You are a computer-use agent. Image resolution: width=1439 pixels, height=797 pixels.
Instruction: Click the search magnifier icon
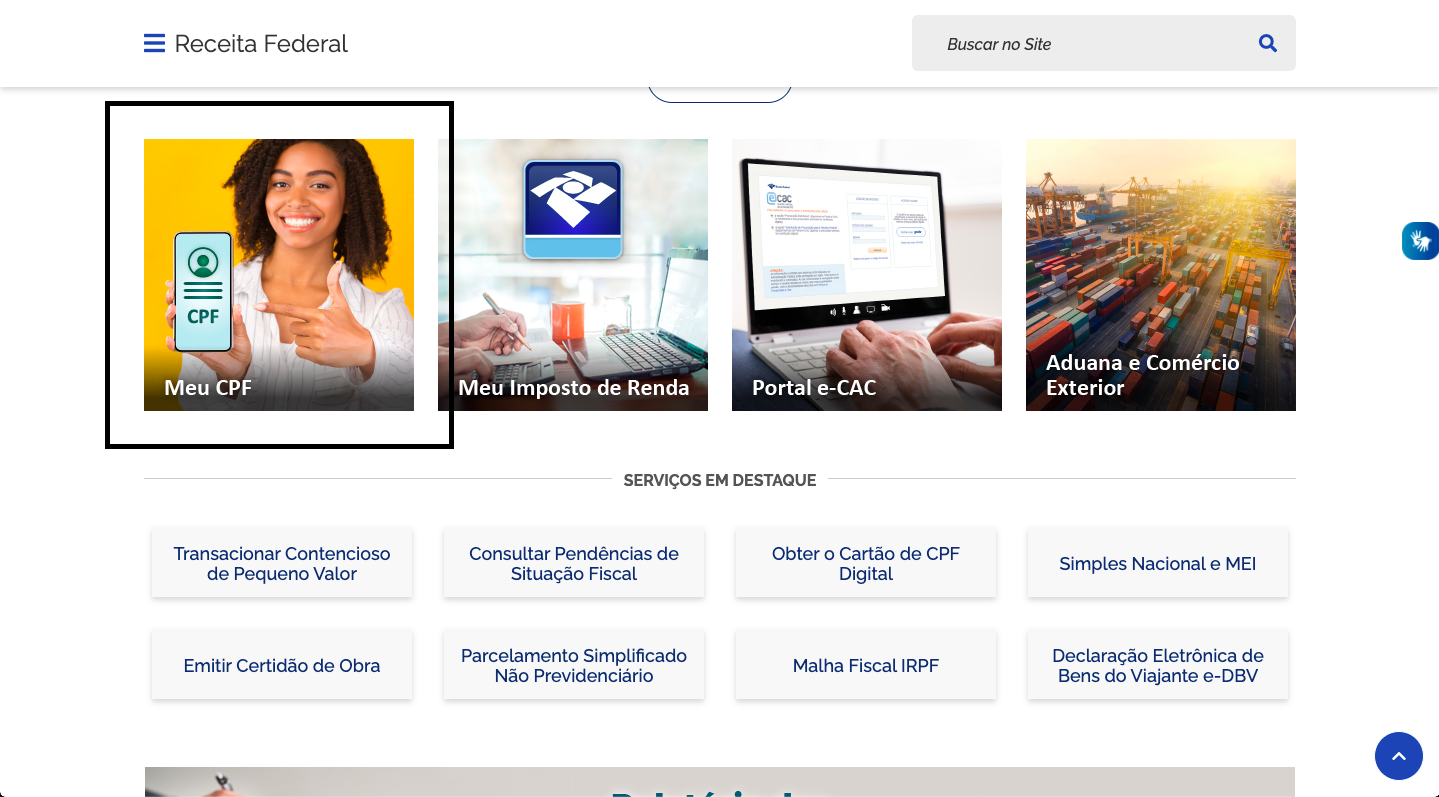click(1267, 43)
